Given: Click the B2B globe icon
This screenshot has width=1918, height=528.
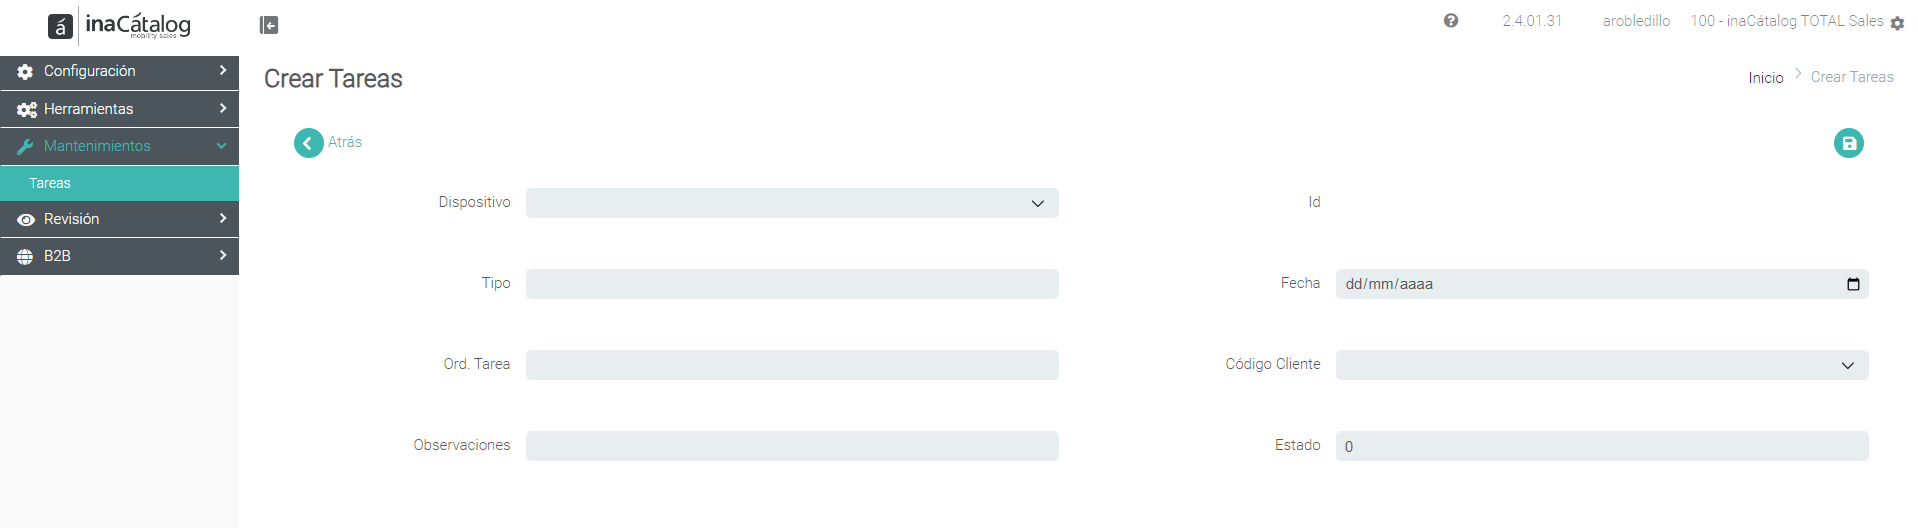Looking at the screenshot, I should (x=25, y=256).
